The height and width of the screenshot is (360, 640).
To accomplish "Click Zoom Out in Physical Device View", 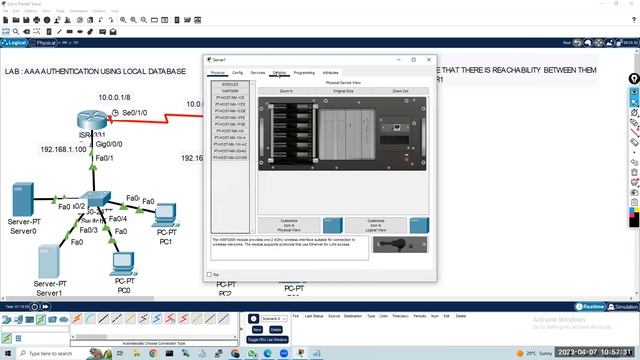I will [400, 91].
